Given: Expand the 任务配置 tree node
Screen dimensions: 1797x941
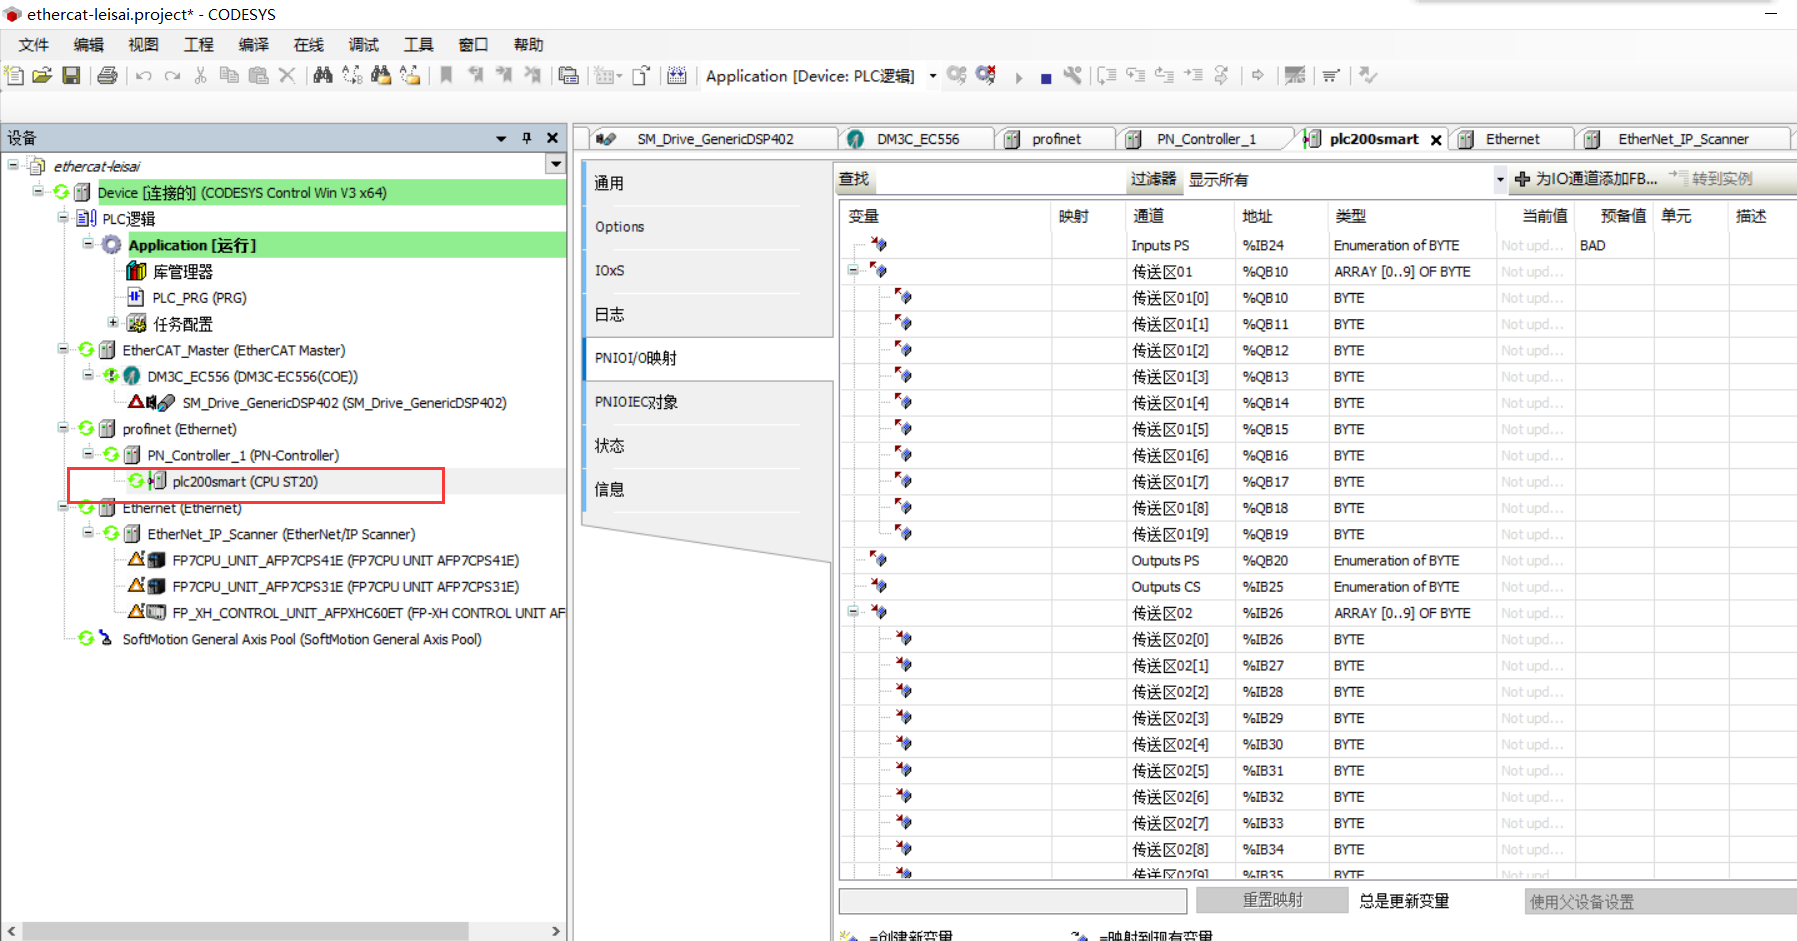Looking at the screenshot, I should tap(113, 323).
